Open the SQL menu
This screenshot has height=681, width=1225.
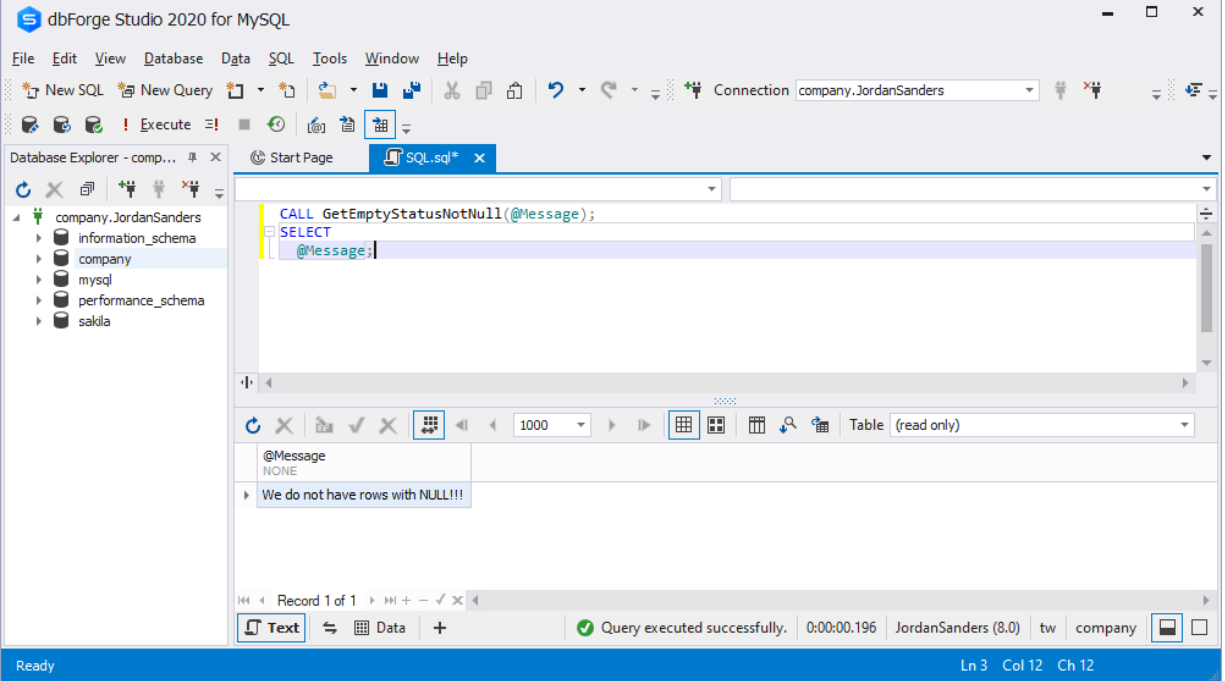[281, 59]
